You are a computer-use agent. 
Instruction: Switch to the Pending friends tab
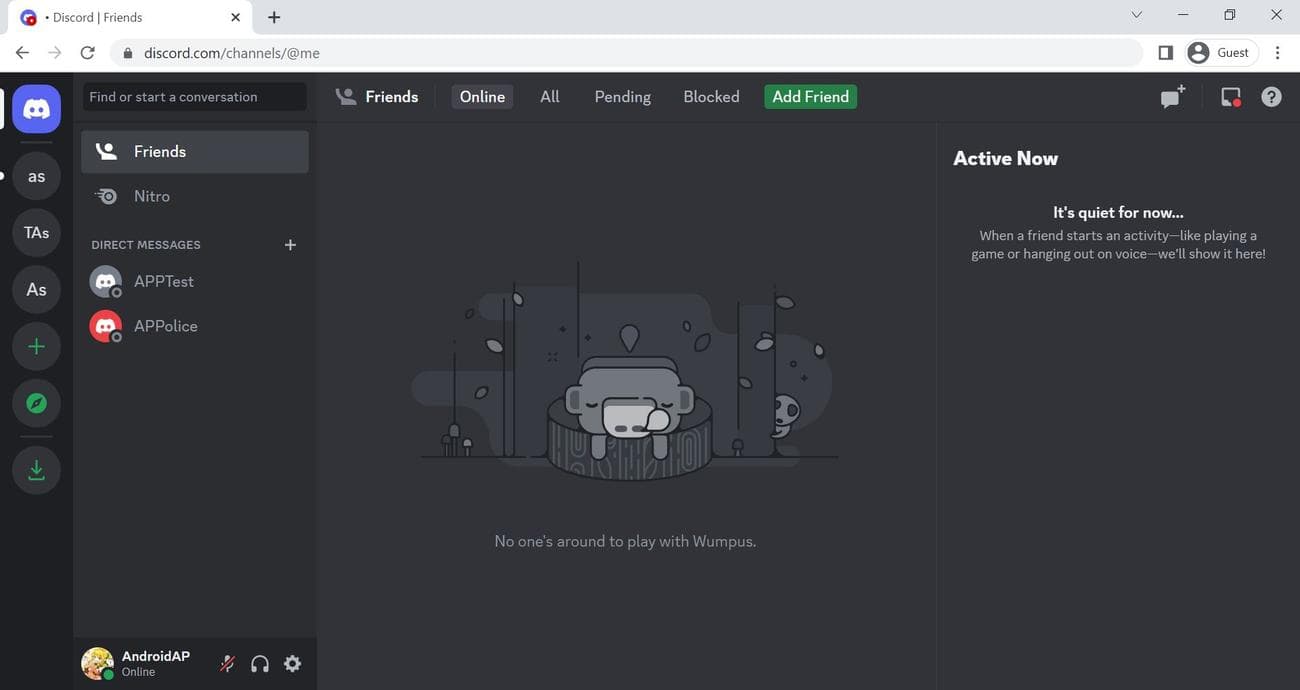click(621, 96)
